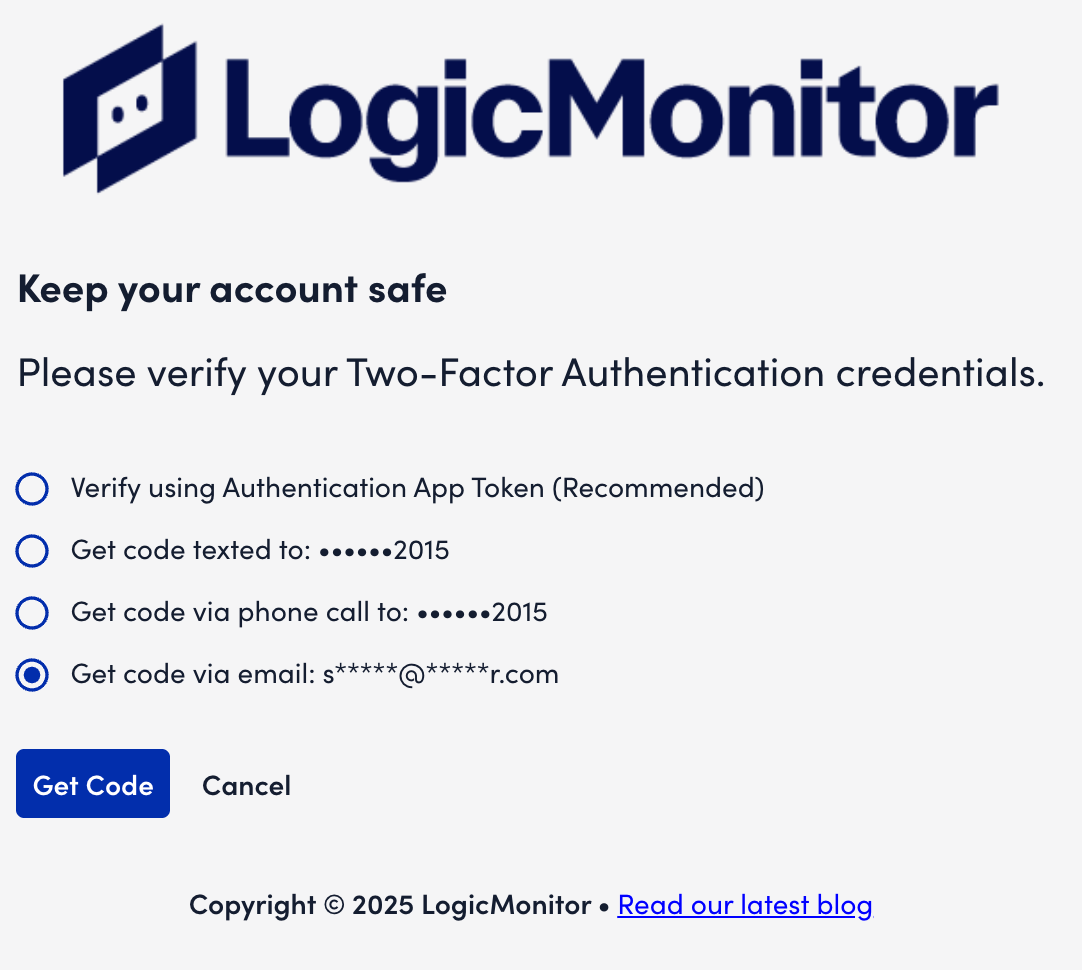Select the phone call radio button
This screenshot has width=1082, height=970.
pyautogui.click(x=32, y=613)
